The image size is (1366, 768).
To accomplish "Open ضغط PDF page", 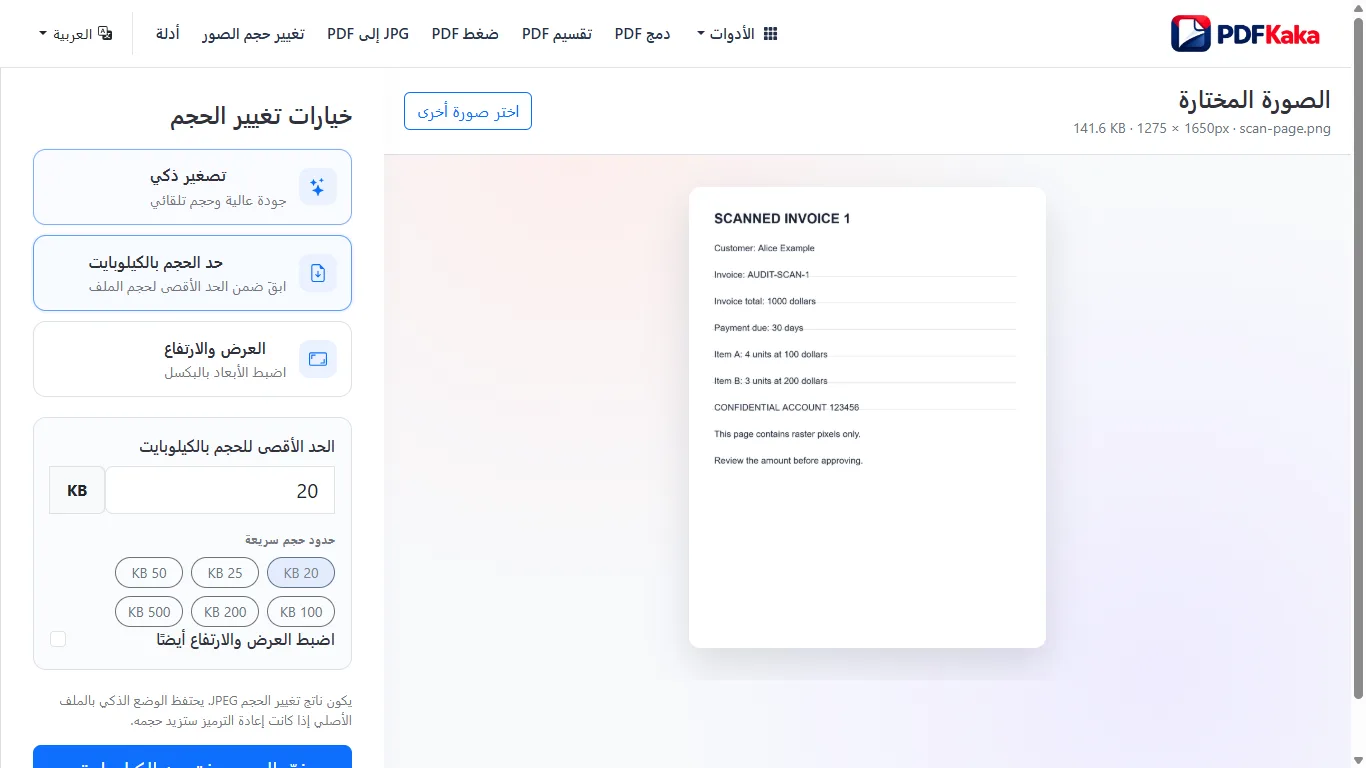I will point(465,34).
